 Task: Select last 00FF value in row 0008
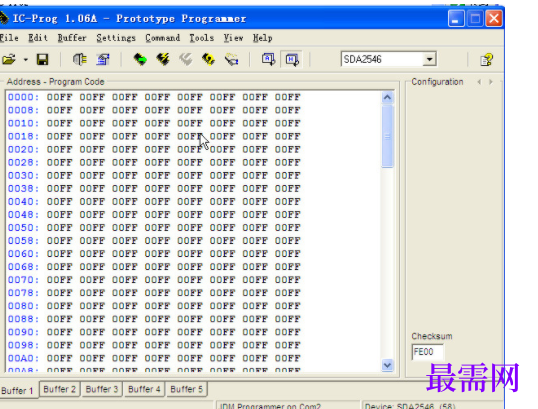(288, 110)
